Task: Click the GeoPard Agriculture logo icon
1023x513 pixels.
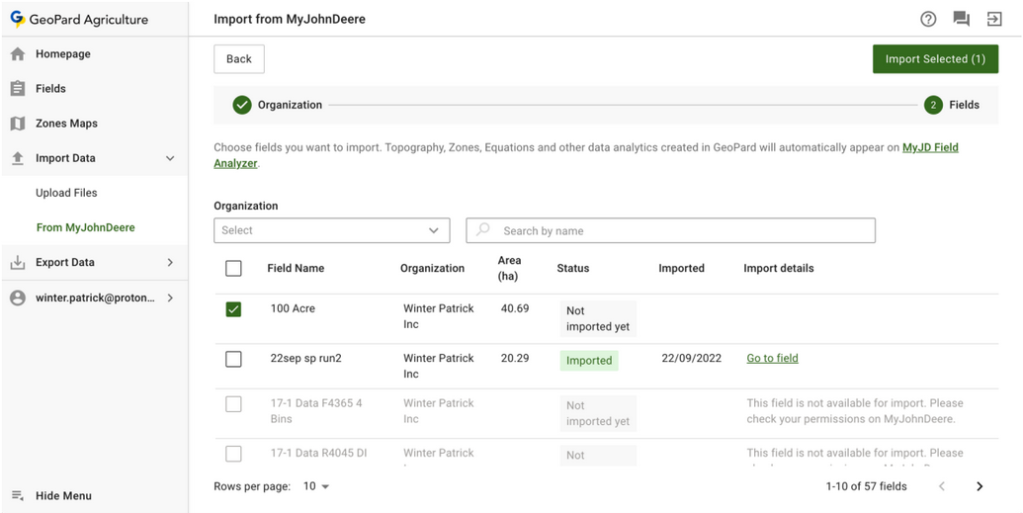Action: (x=17, y=19)
